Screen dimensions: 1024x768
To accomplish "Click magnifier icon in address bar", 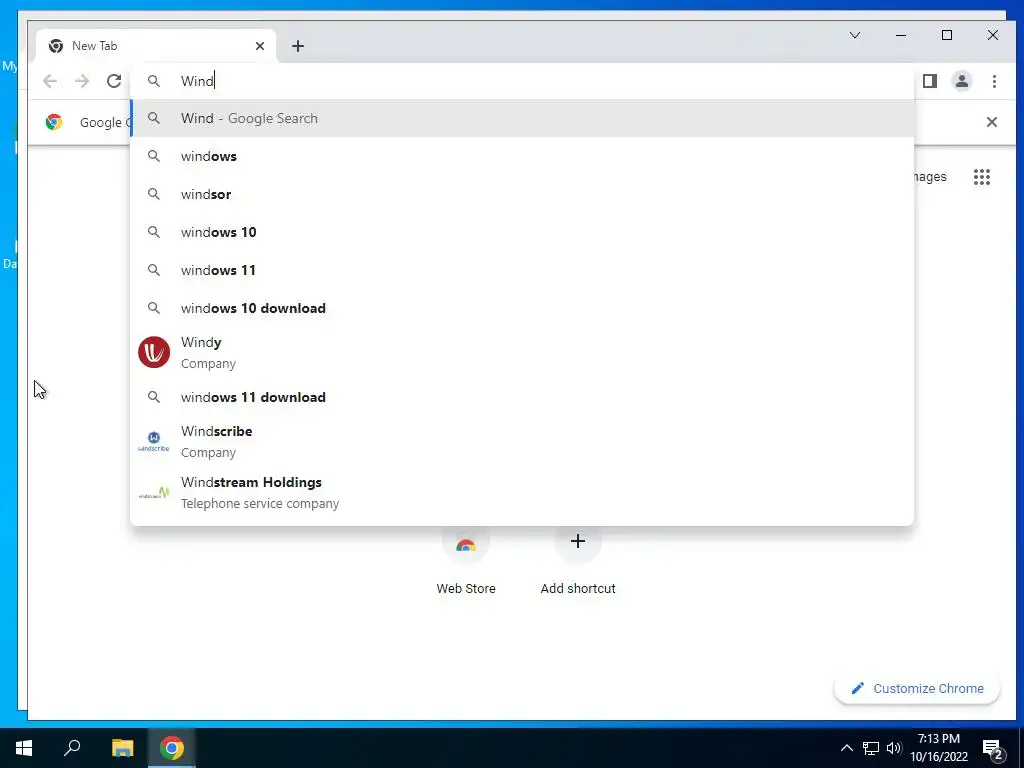I will [153, 81].
